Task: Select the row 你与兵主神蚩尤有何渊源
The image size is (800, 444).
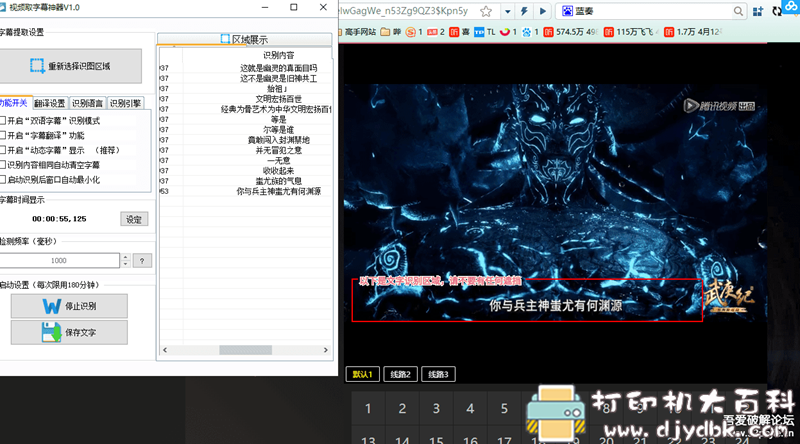Action: tap(245, 191)
